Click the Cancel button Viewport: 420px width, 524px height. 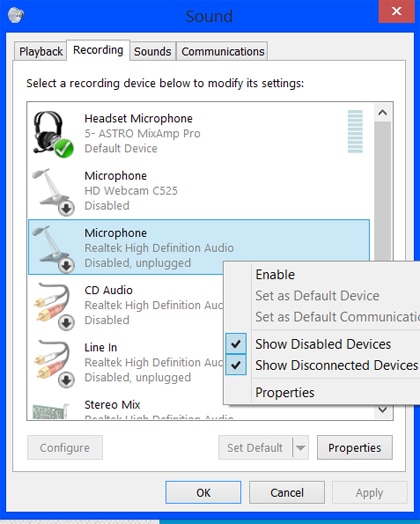pyautogui.click(x=287, y=492)
